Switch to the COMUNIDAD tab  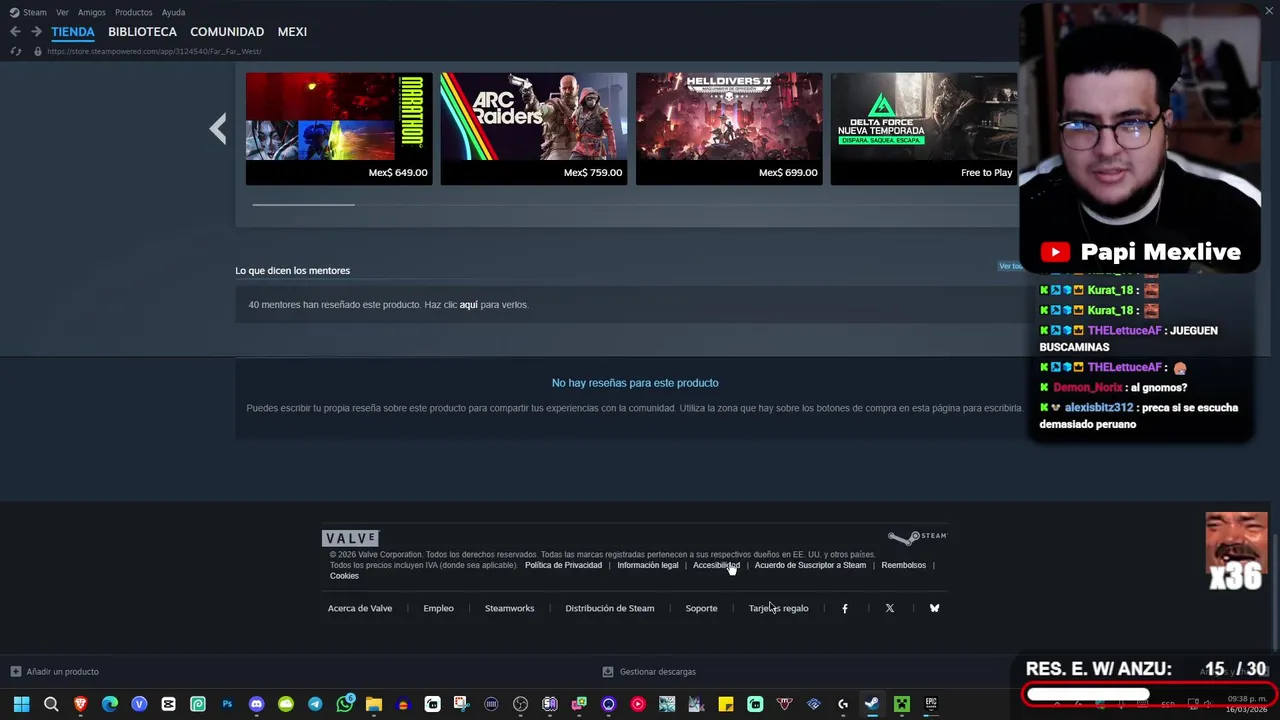[227, 32]
